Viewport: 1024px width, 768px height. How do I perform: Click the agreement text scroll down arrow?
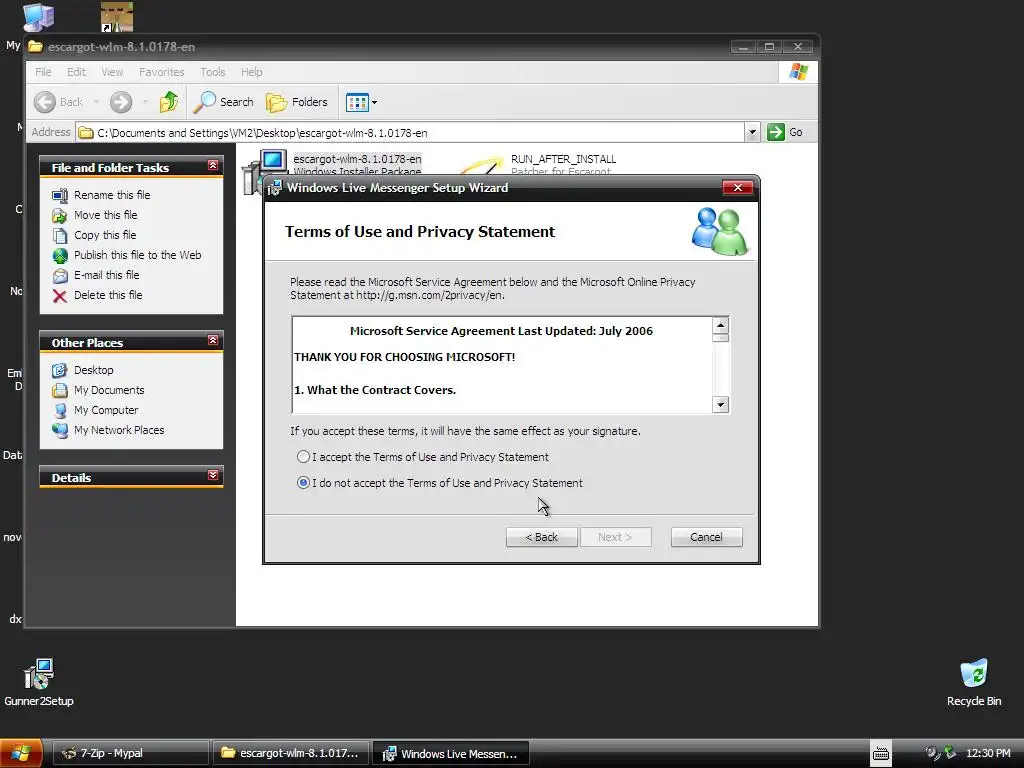pos(720,404)
